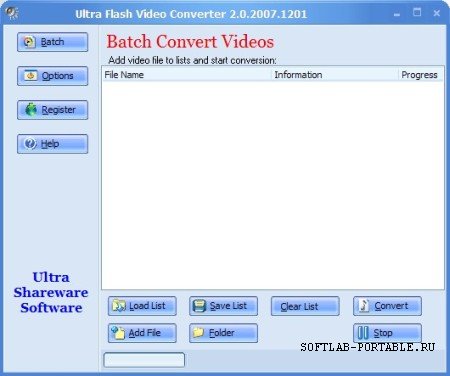The width and height of the screenshot is (450, 376).
Task: Click the Load List button
Action: (x=142, y=306)
